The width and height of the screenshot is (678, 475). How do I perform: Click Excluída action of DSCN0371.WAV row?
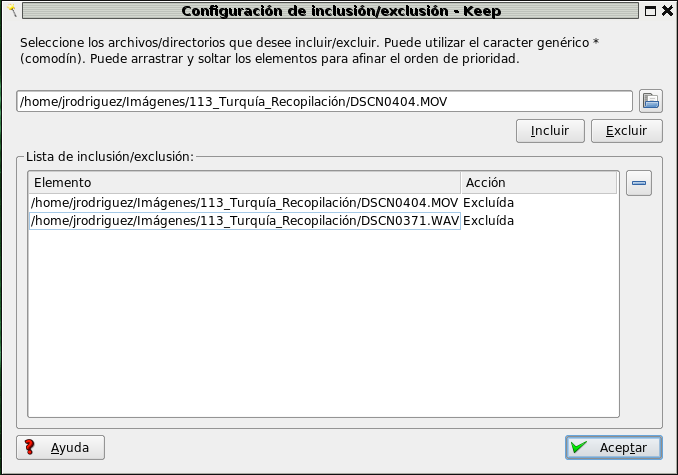point(488,221)
